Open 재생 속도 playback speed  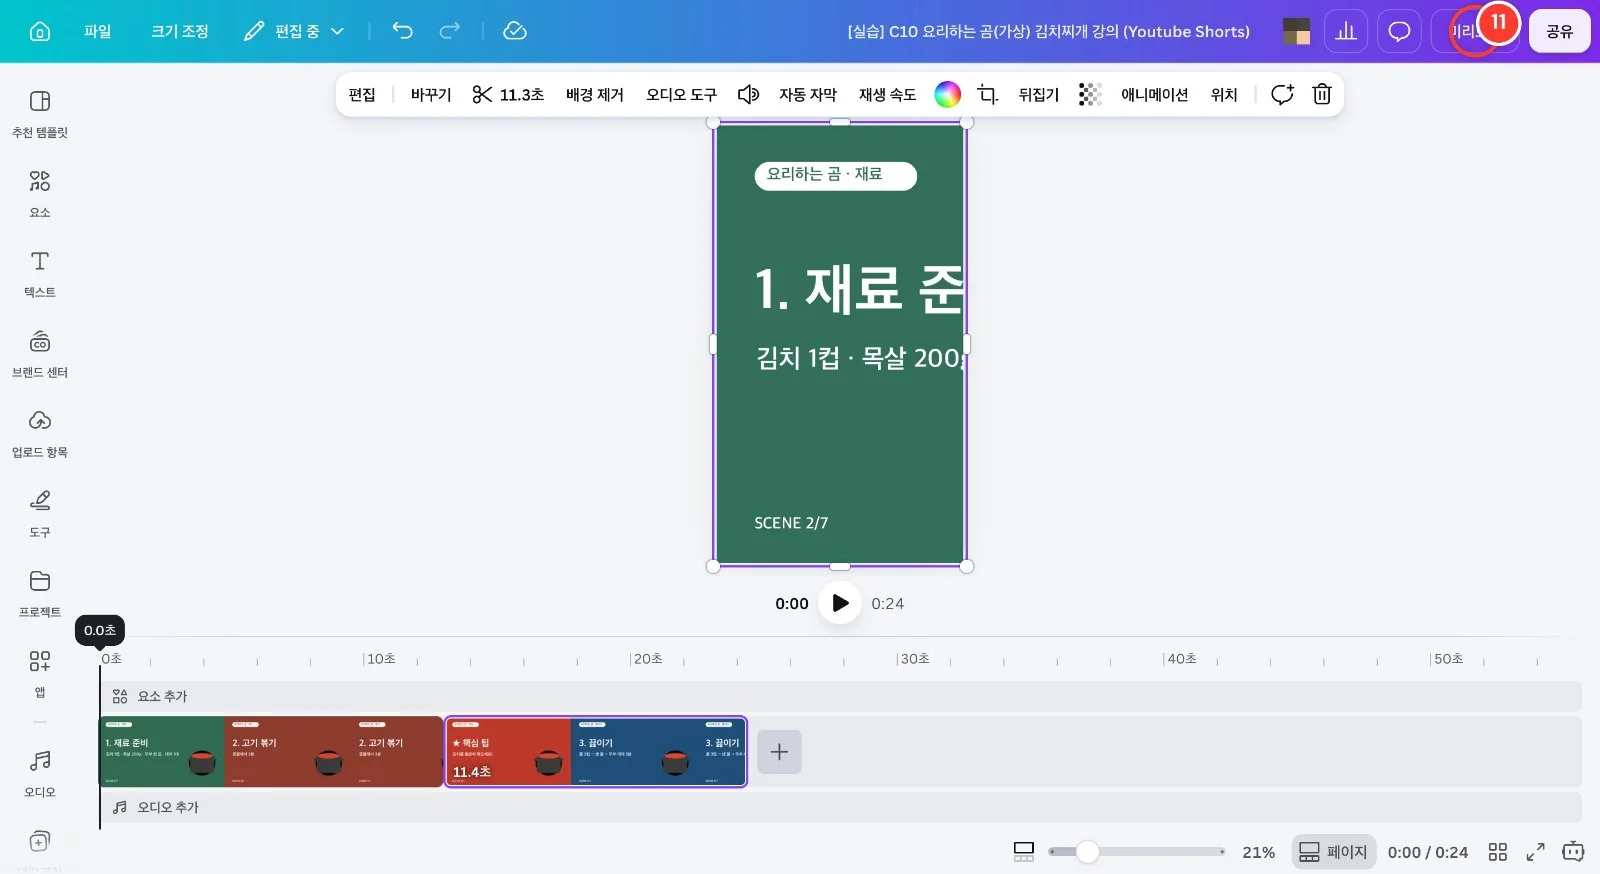pyautogui.click(x=887, y=94)
